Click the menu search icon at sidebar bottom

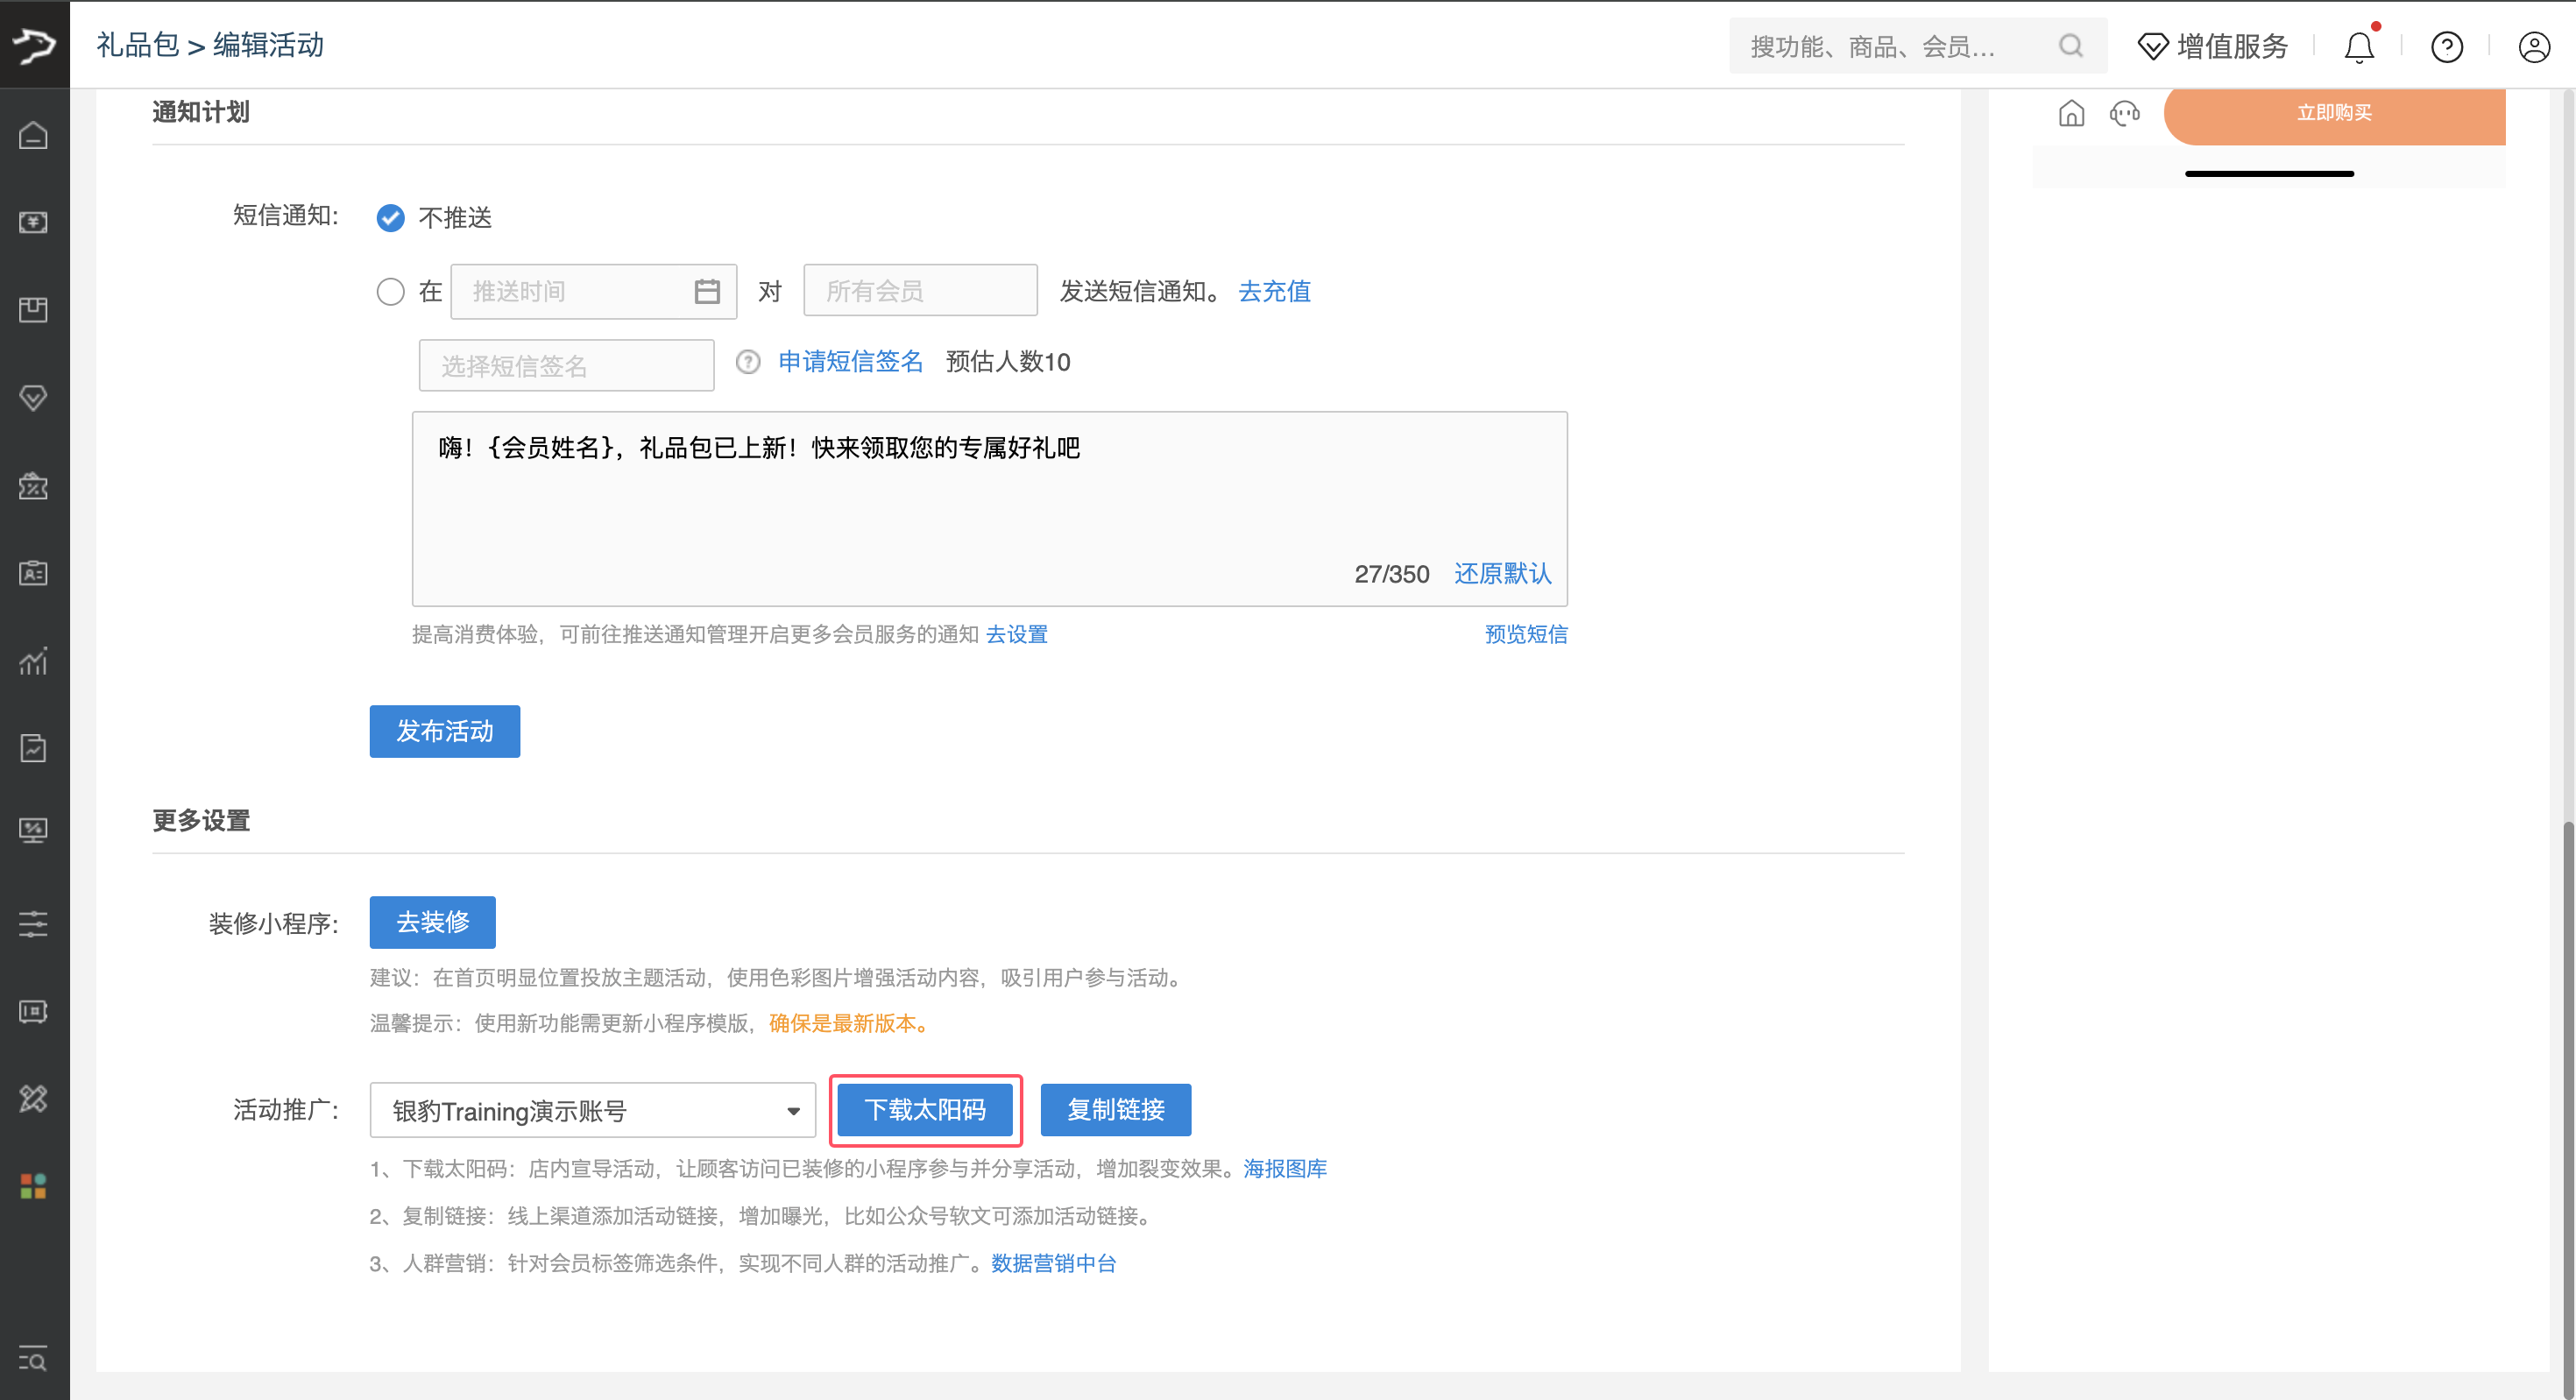[x=34, y=1360]
